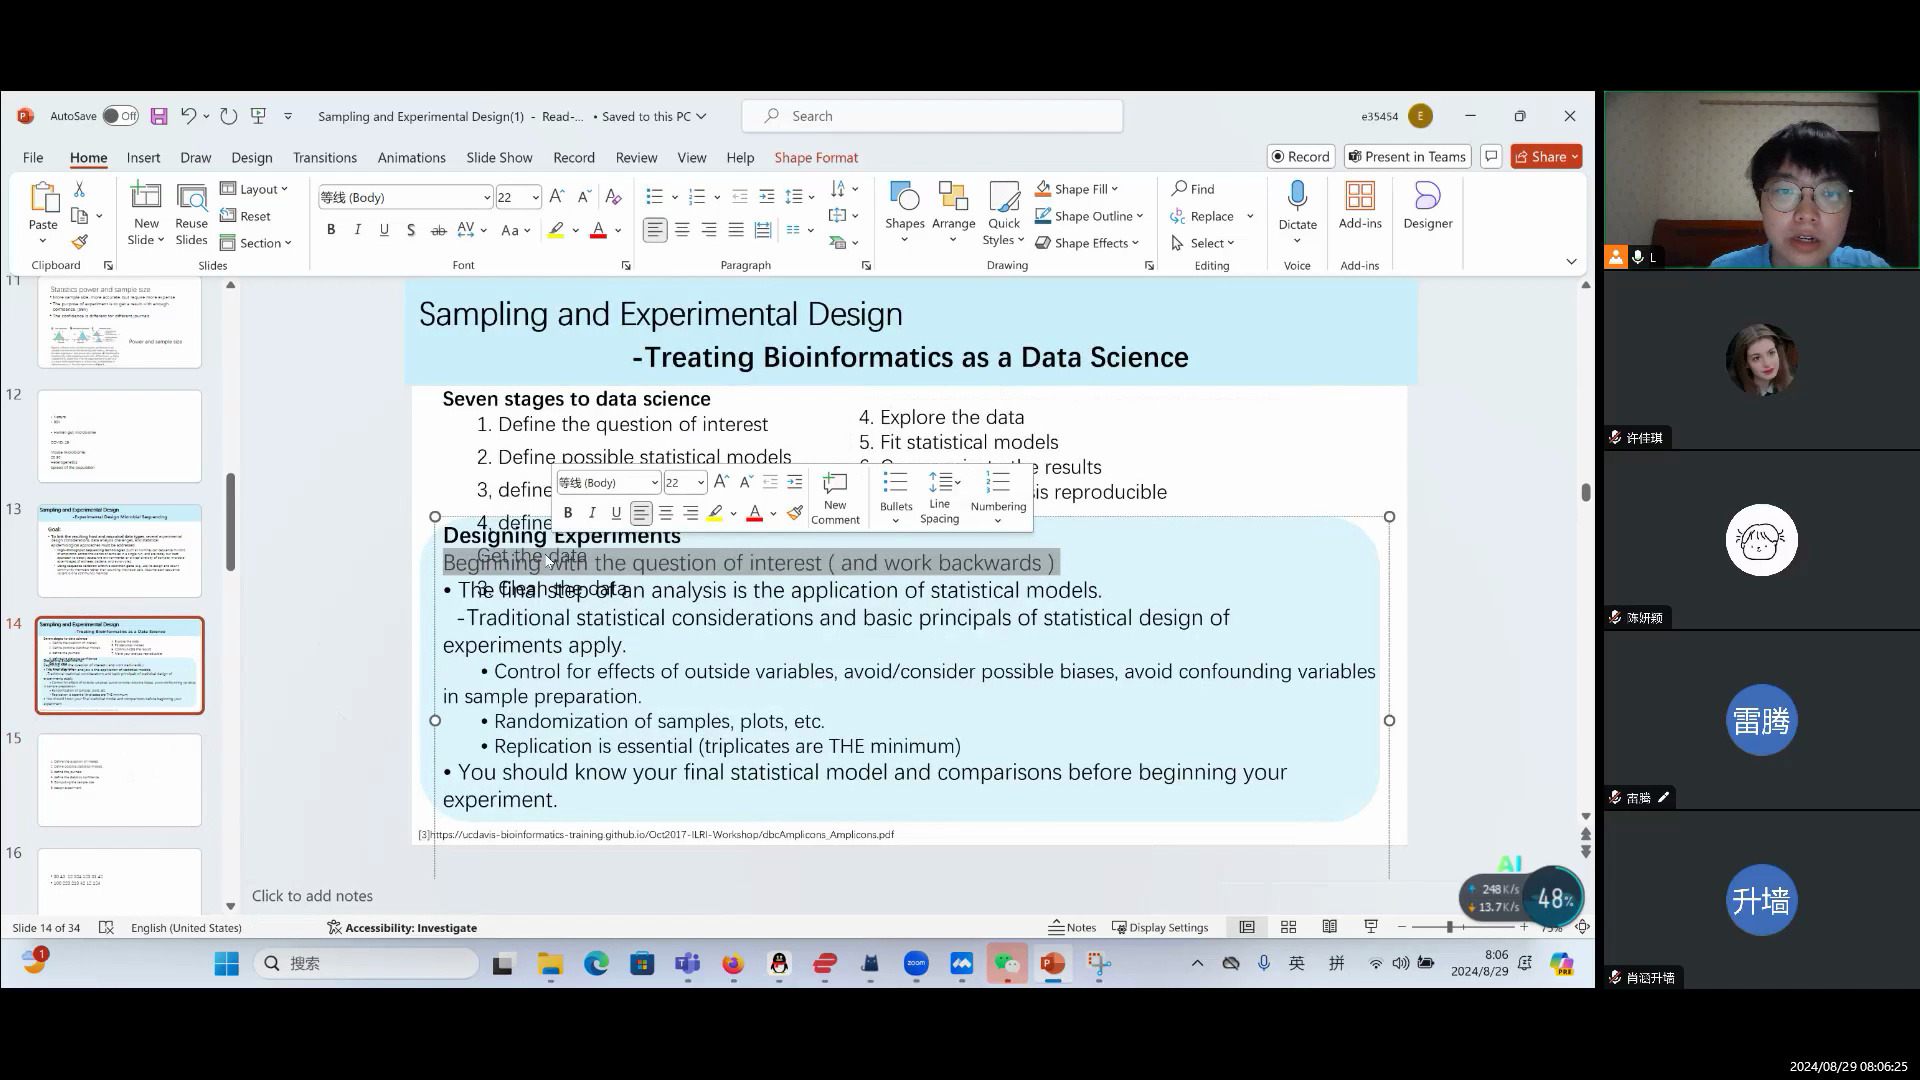Switch to Transitions tab
Image resolution: width=1920 pixels, height=1080 pixels.
click(x=324, y=157)
